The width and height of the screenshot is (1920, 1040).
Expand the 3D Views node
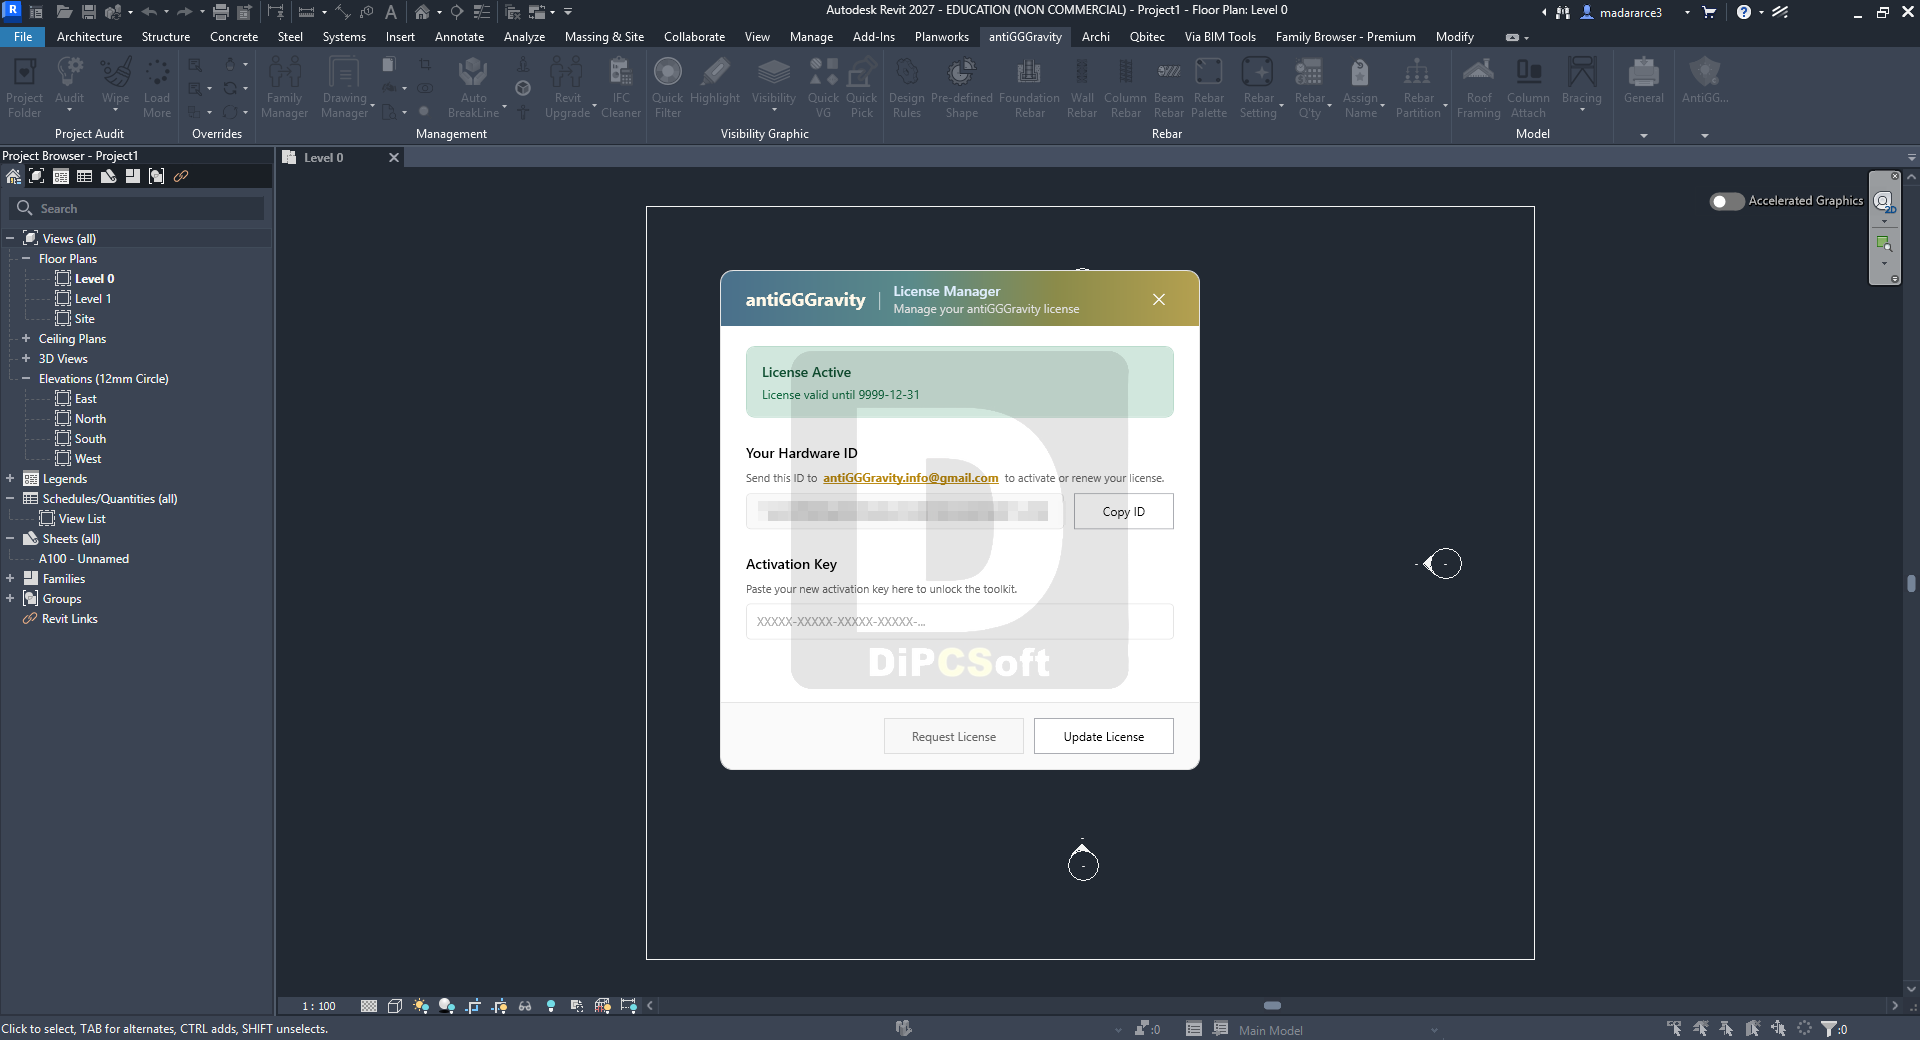[x=26, y=358]
